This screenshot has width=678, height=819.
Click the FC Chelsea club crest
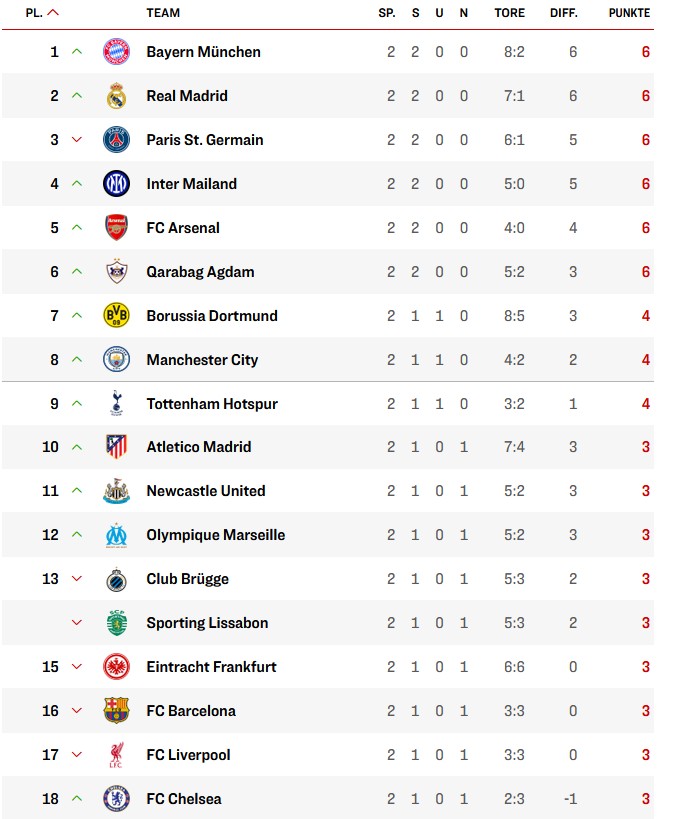point(117,799)
